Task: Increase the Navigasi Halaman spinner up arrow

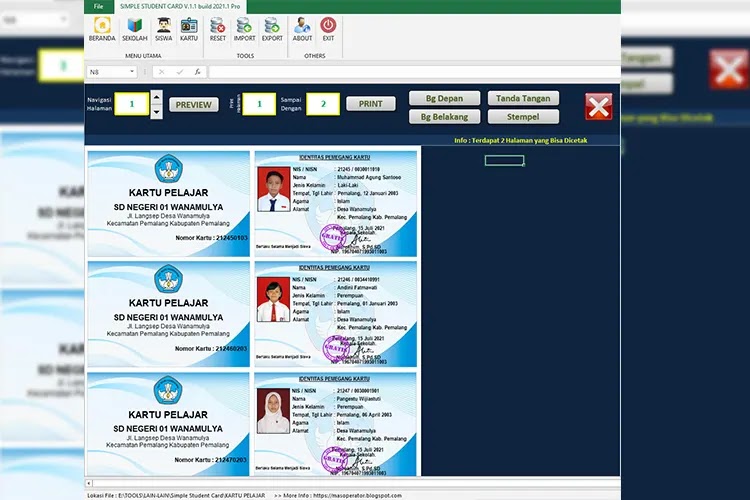Action: [x=156, y=97]
